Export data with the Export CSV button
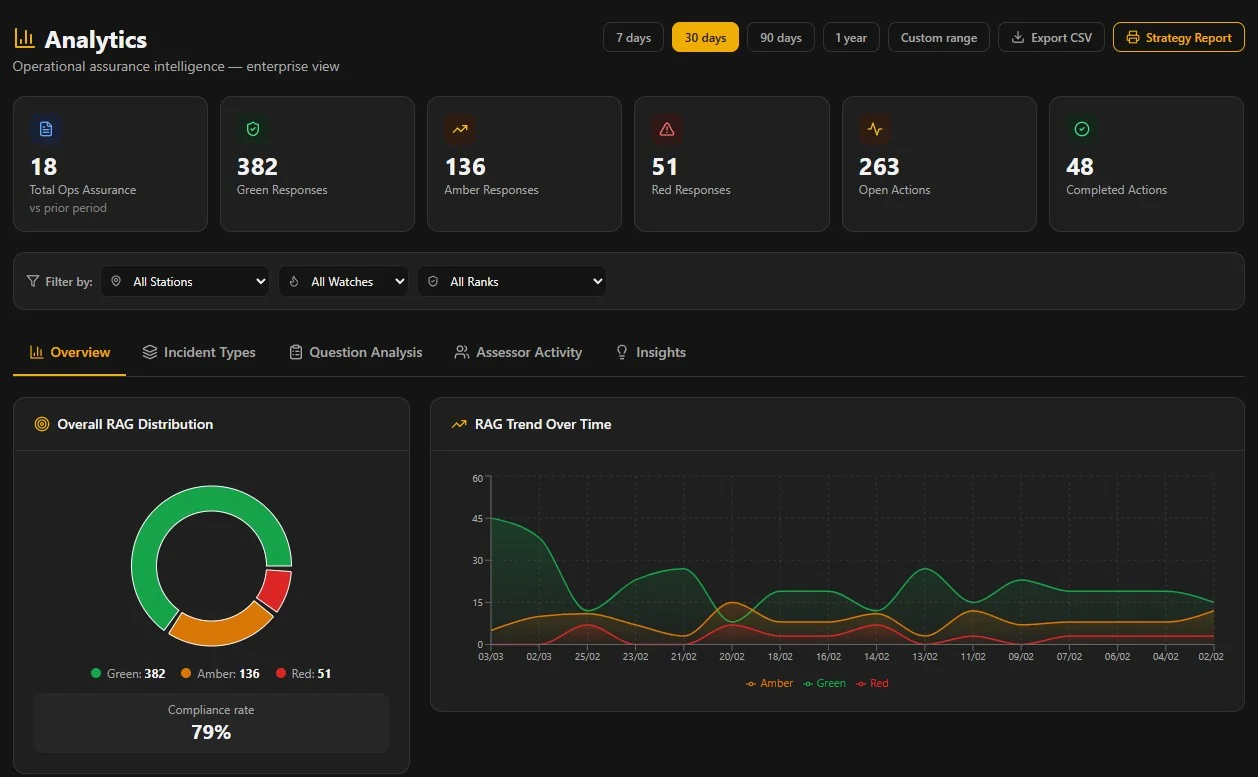 tap(1052, 38)
